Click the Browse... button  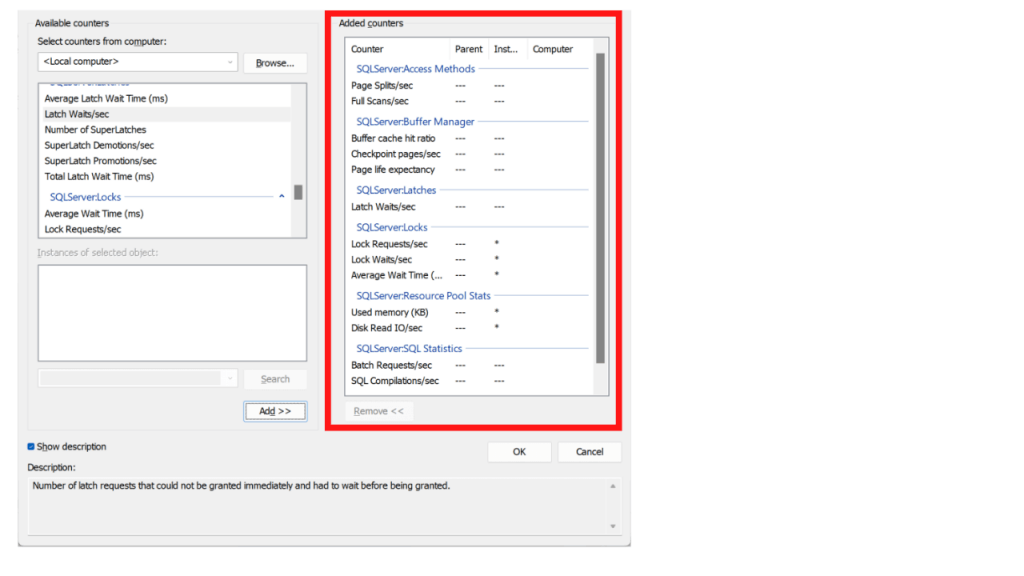click(275, 63)
